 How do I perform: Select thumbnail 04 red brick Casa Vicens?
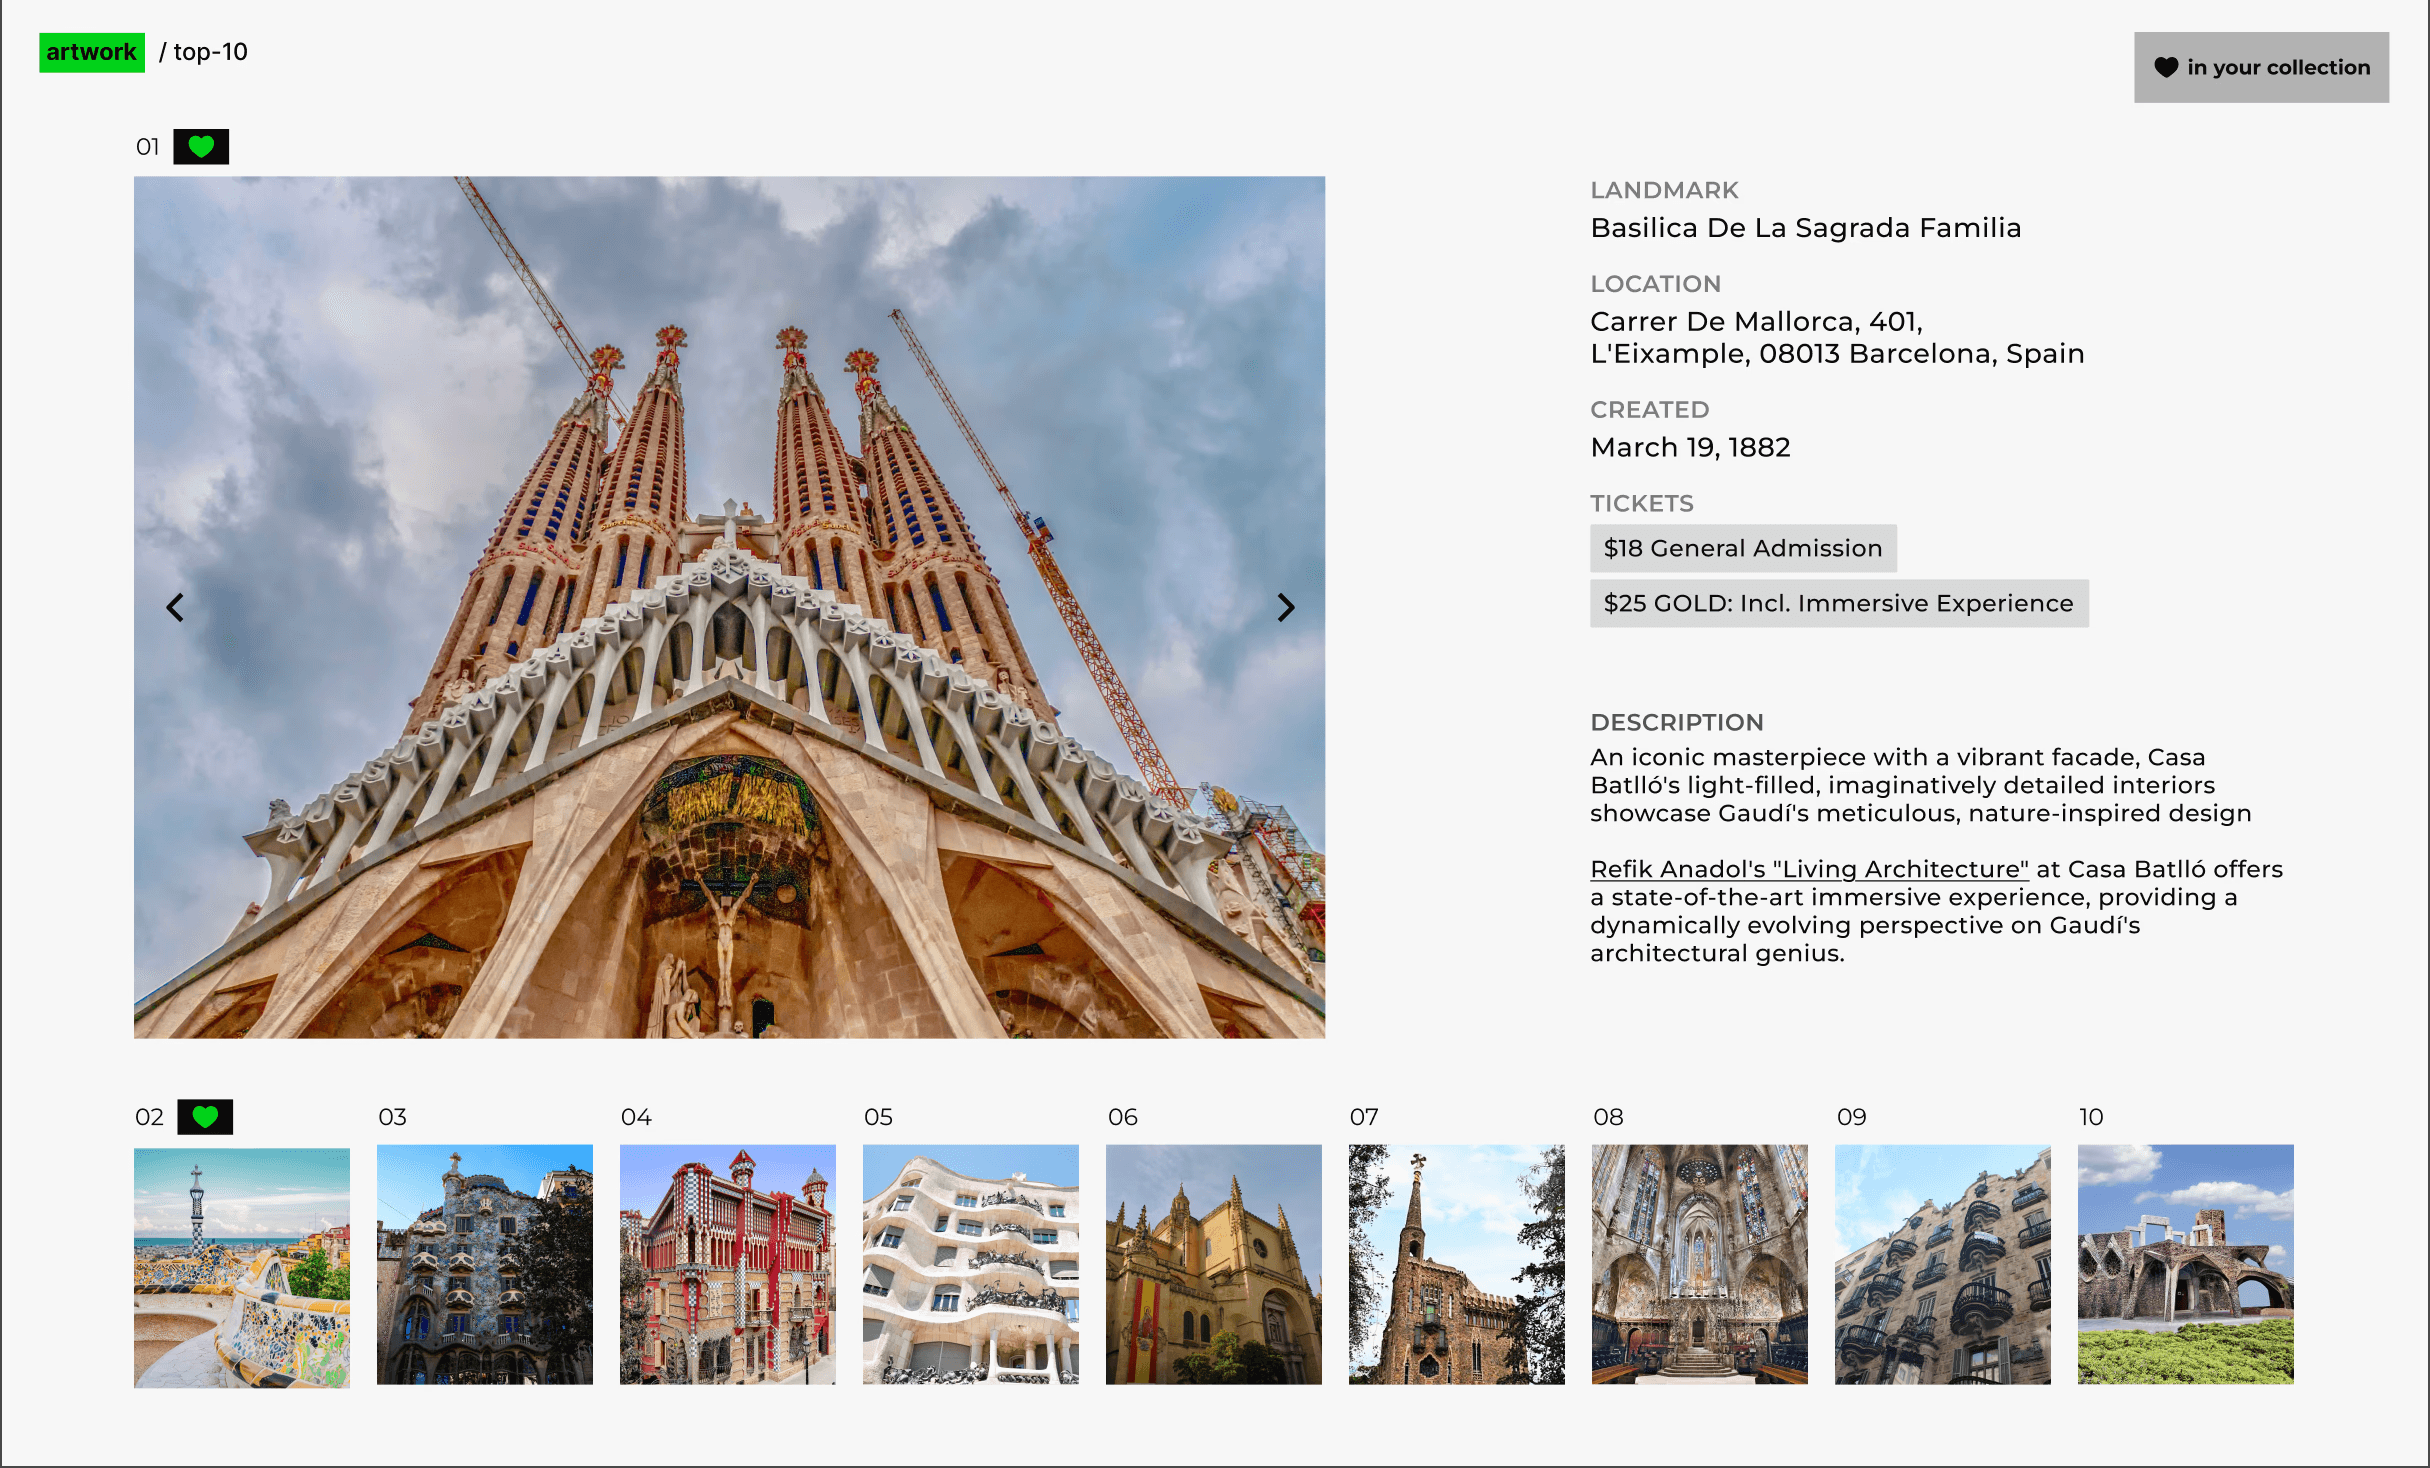tap(728, 1264)
